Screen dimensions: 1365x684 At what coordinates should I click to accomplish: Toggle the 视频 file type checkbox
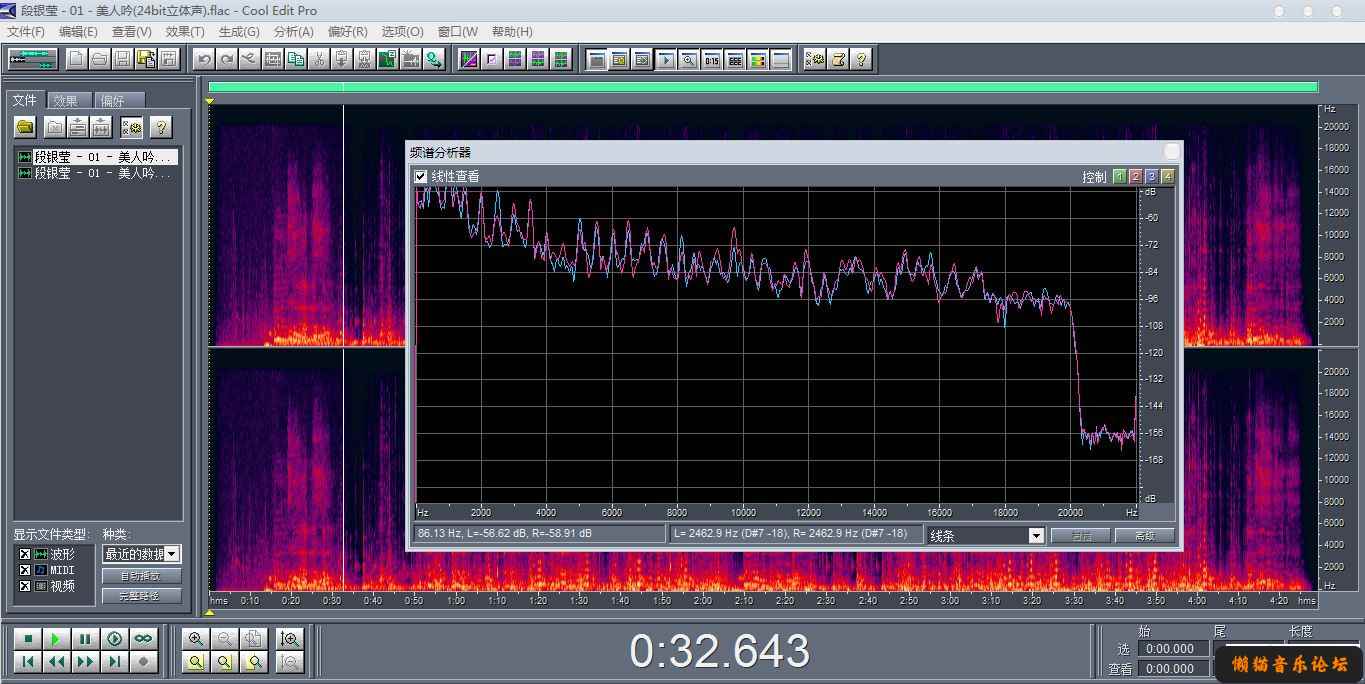pos(25,586)
